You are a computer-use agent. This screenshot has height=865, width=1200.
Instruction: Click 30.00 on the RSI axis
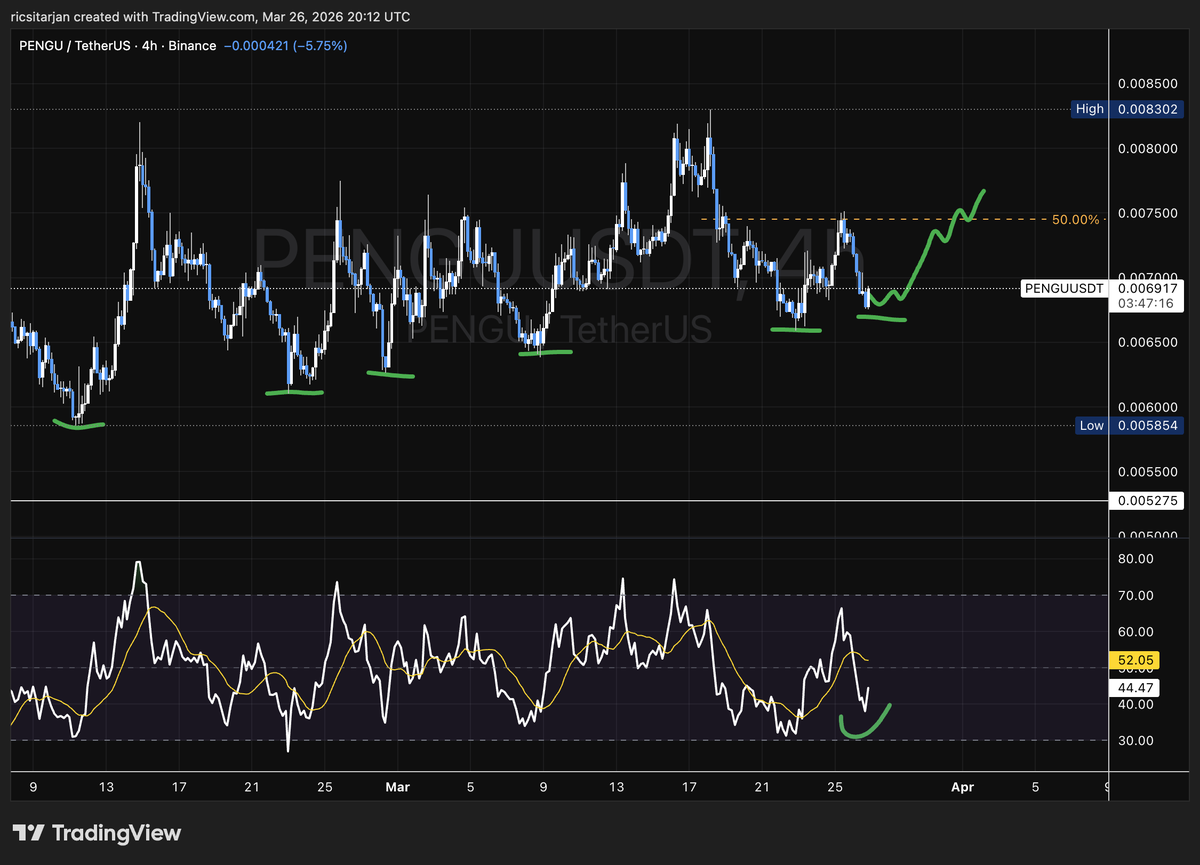click(1137, 741)
